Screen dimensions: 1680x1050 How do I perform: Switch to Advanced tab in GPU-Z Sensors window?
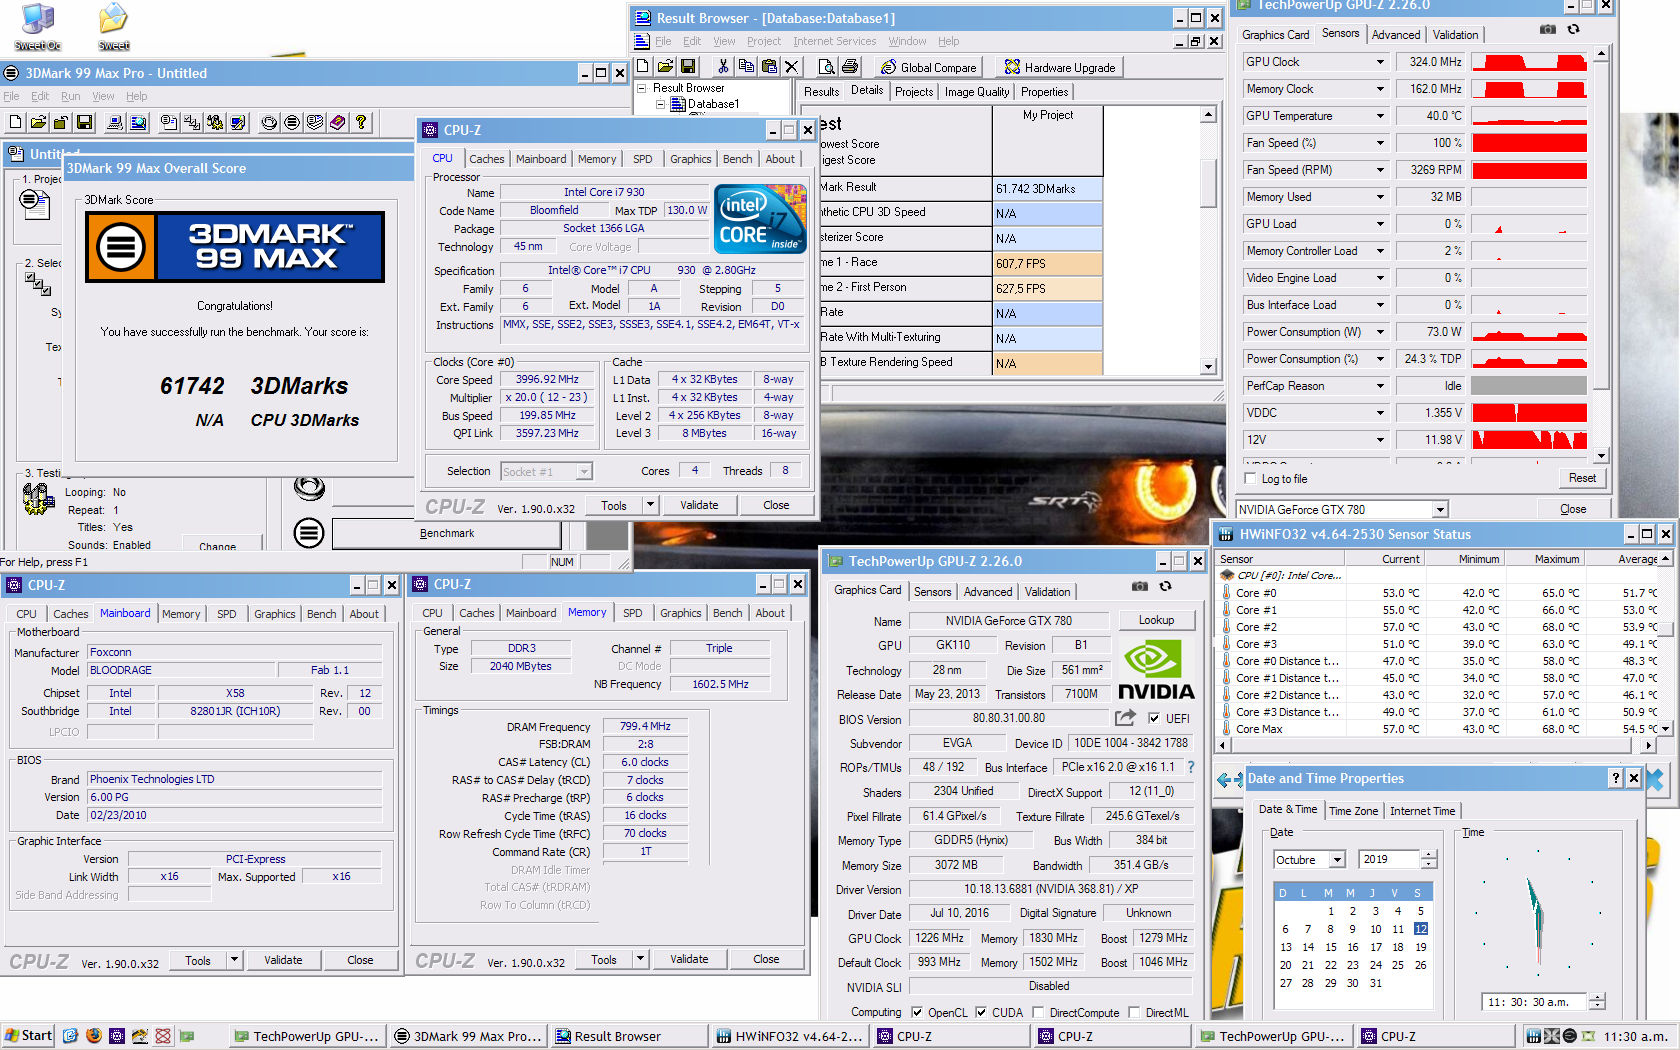[x=1395, y=34]
